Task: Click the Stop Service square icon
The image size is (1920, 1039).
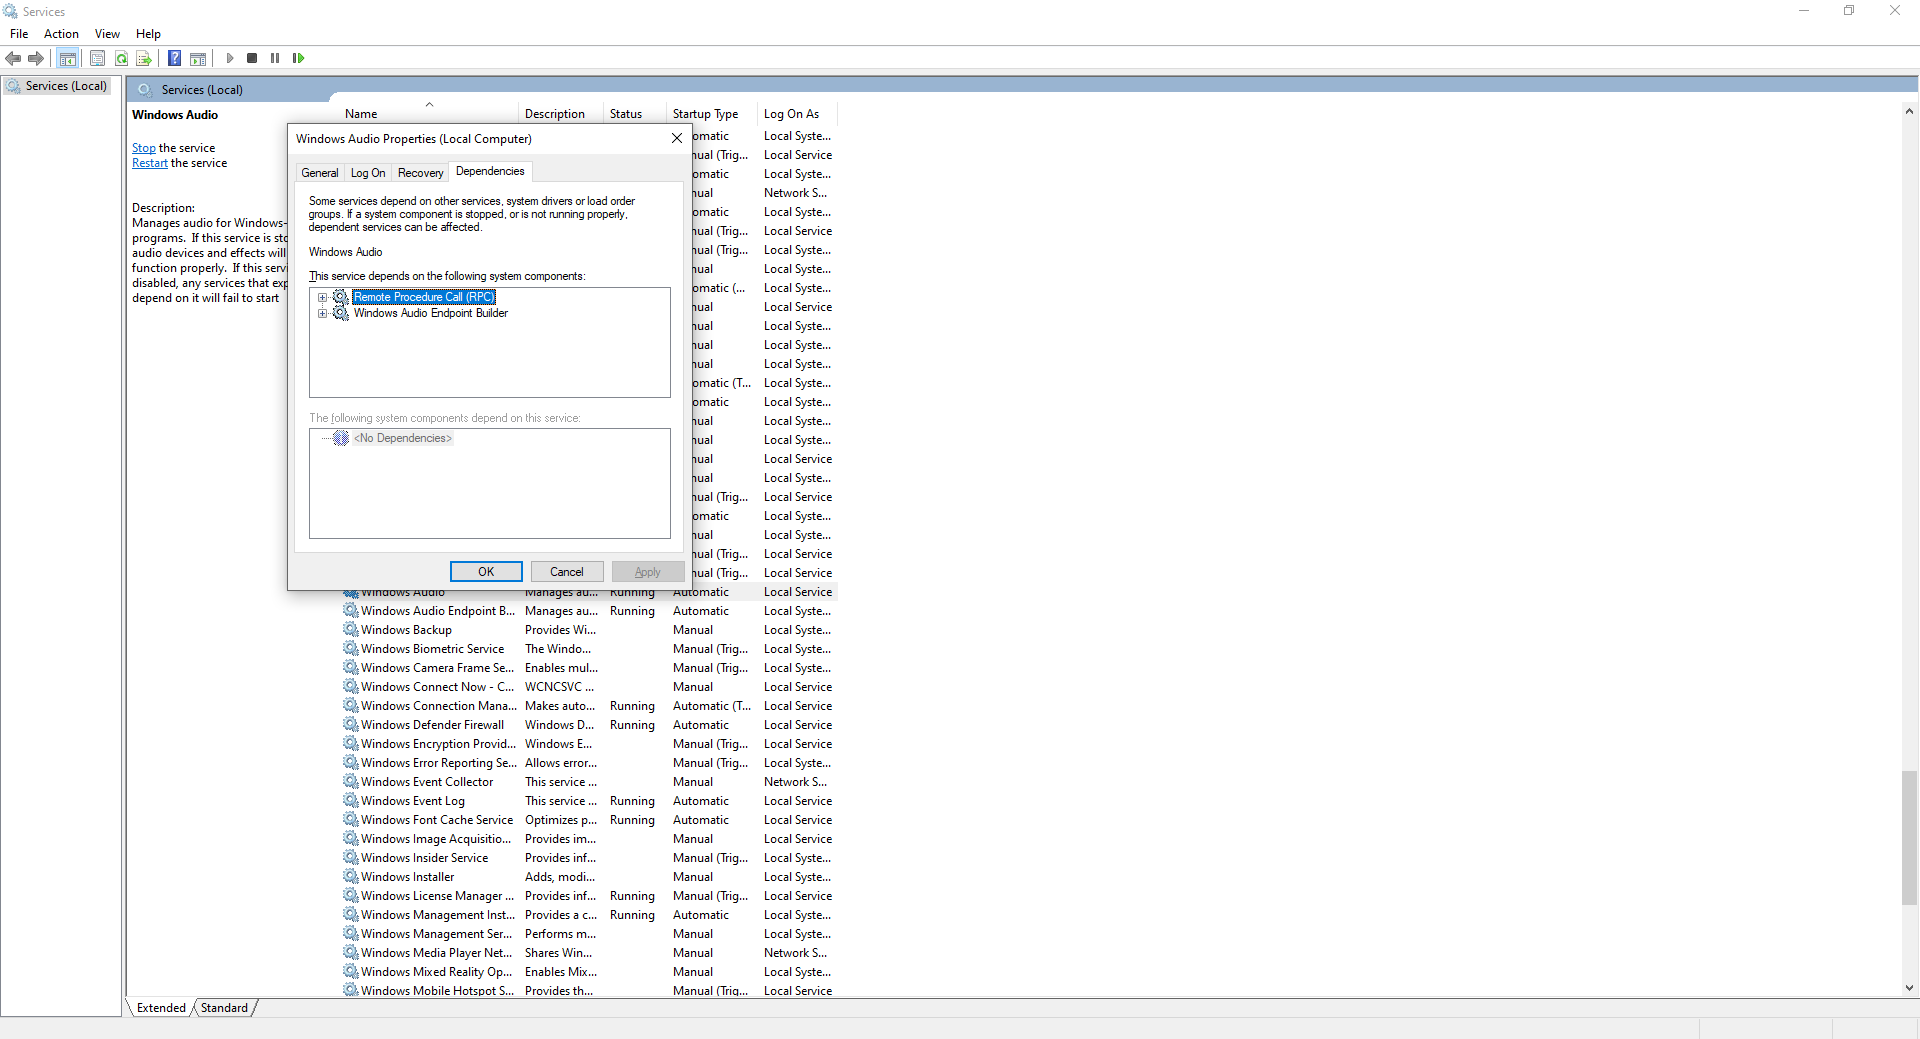Action: [x=252, y=58]
